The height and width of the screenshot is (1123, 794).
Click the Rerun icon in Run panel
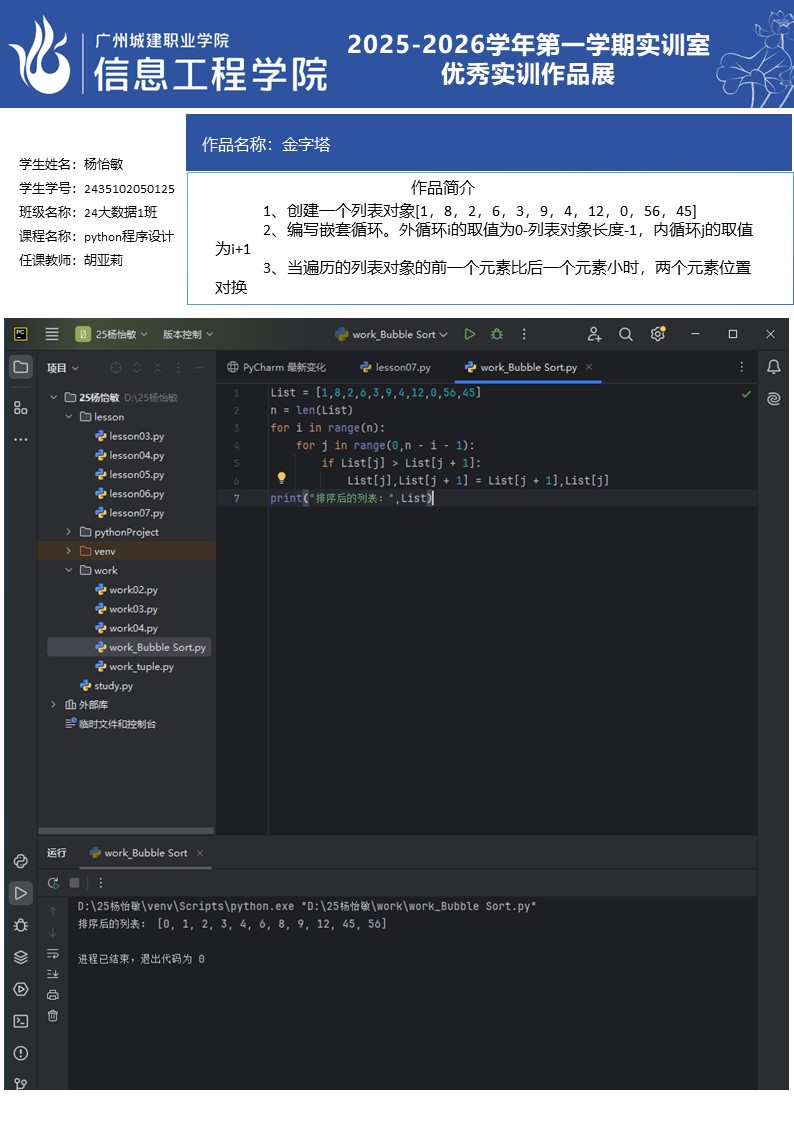[x=53, y=883]
